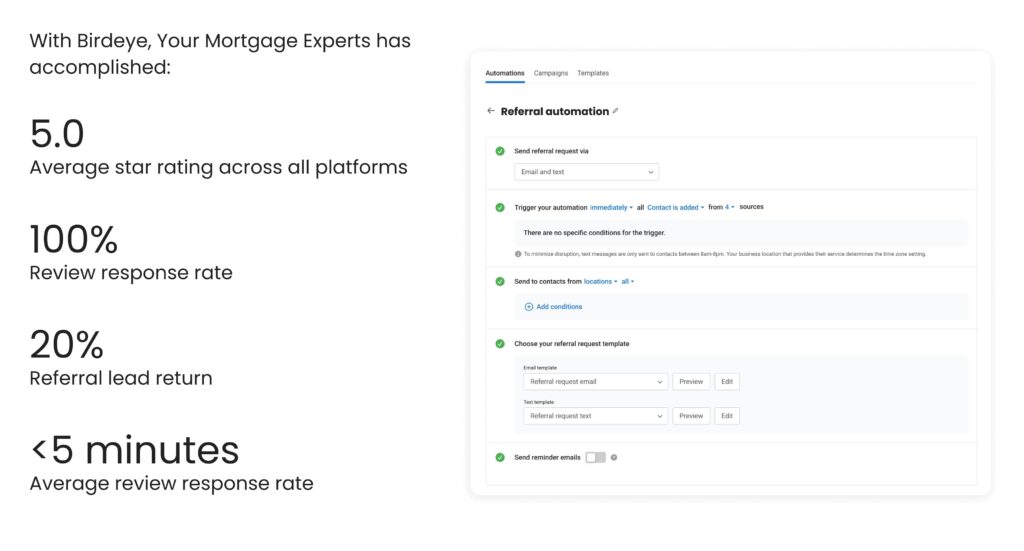
Task: Change the immediately trigger timing dropdown
Action: 611,207
